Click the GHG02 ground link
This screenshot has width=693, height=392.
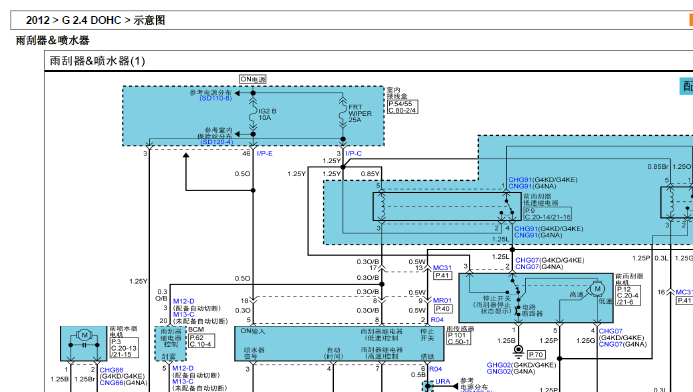pyautogui.click(x=499, y=365)
